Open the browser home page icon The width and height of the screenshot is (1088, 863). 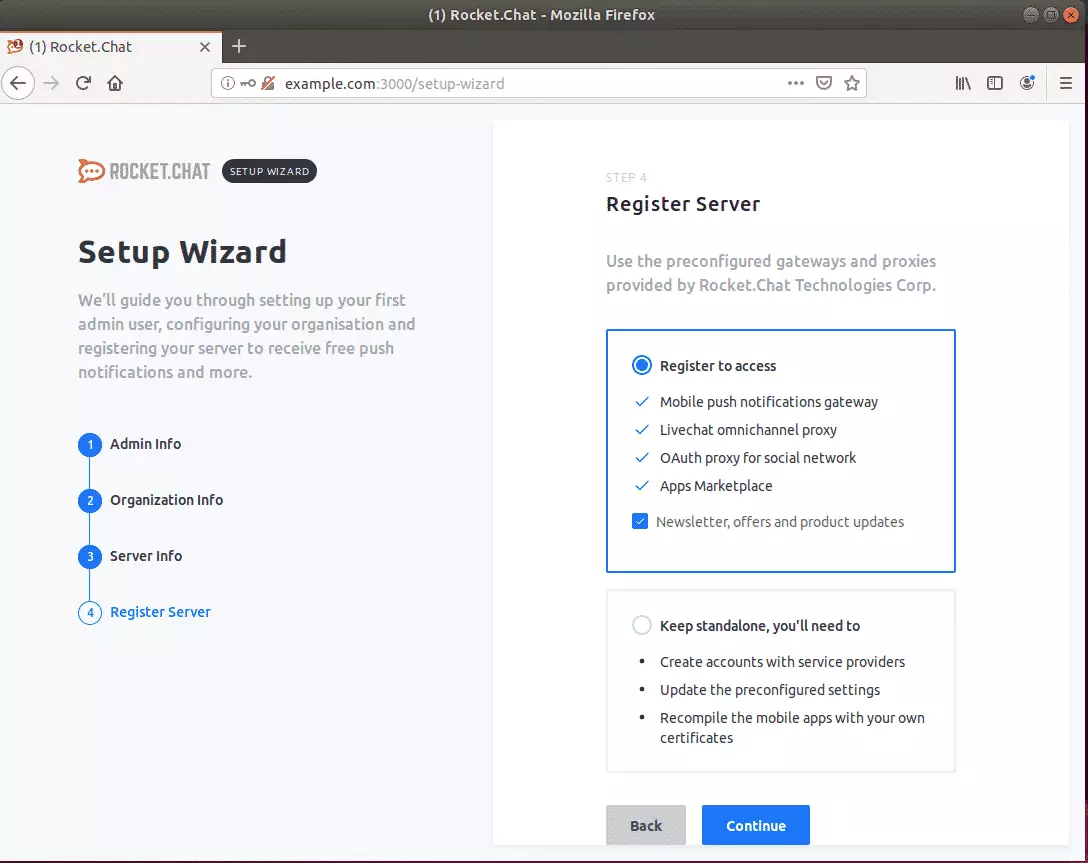tap(115, 83)
